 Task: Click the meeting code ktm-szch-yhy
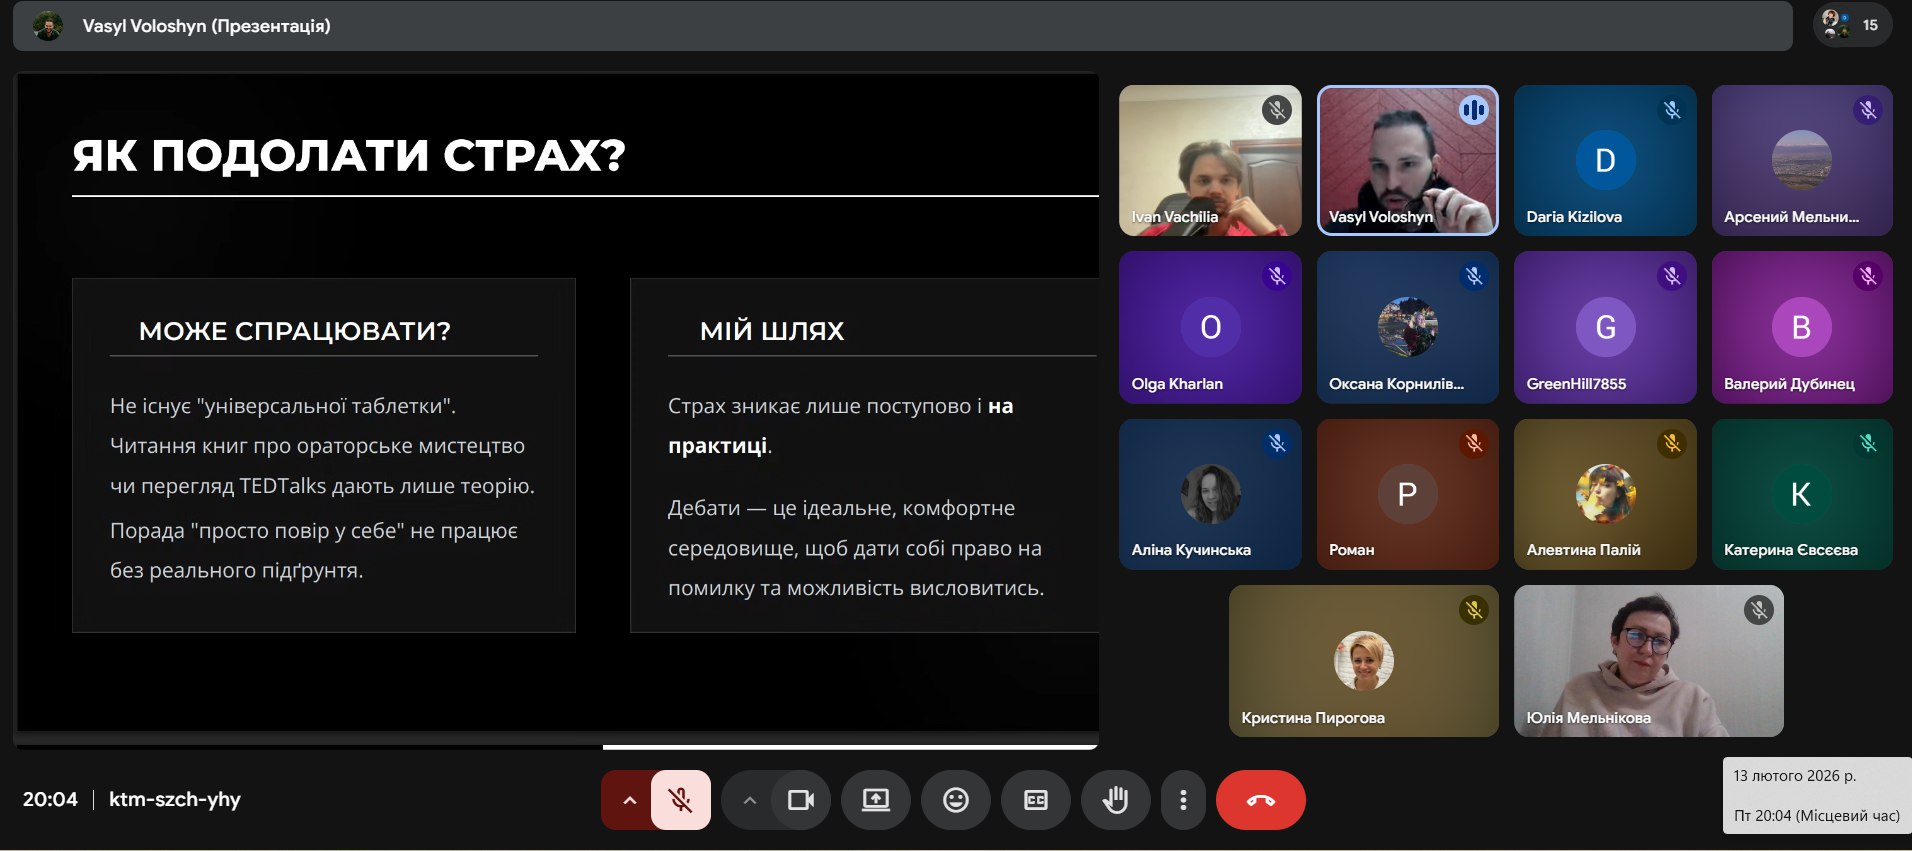(175, 799)
